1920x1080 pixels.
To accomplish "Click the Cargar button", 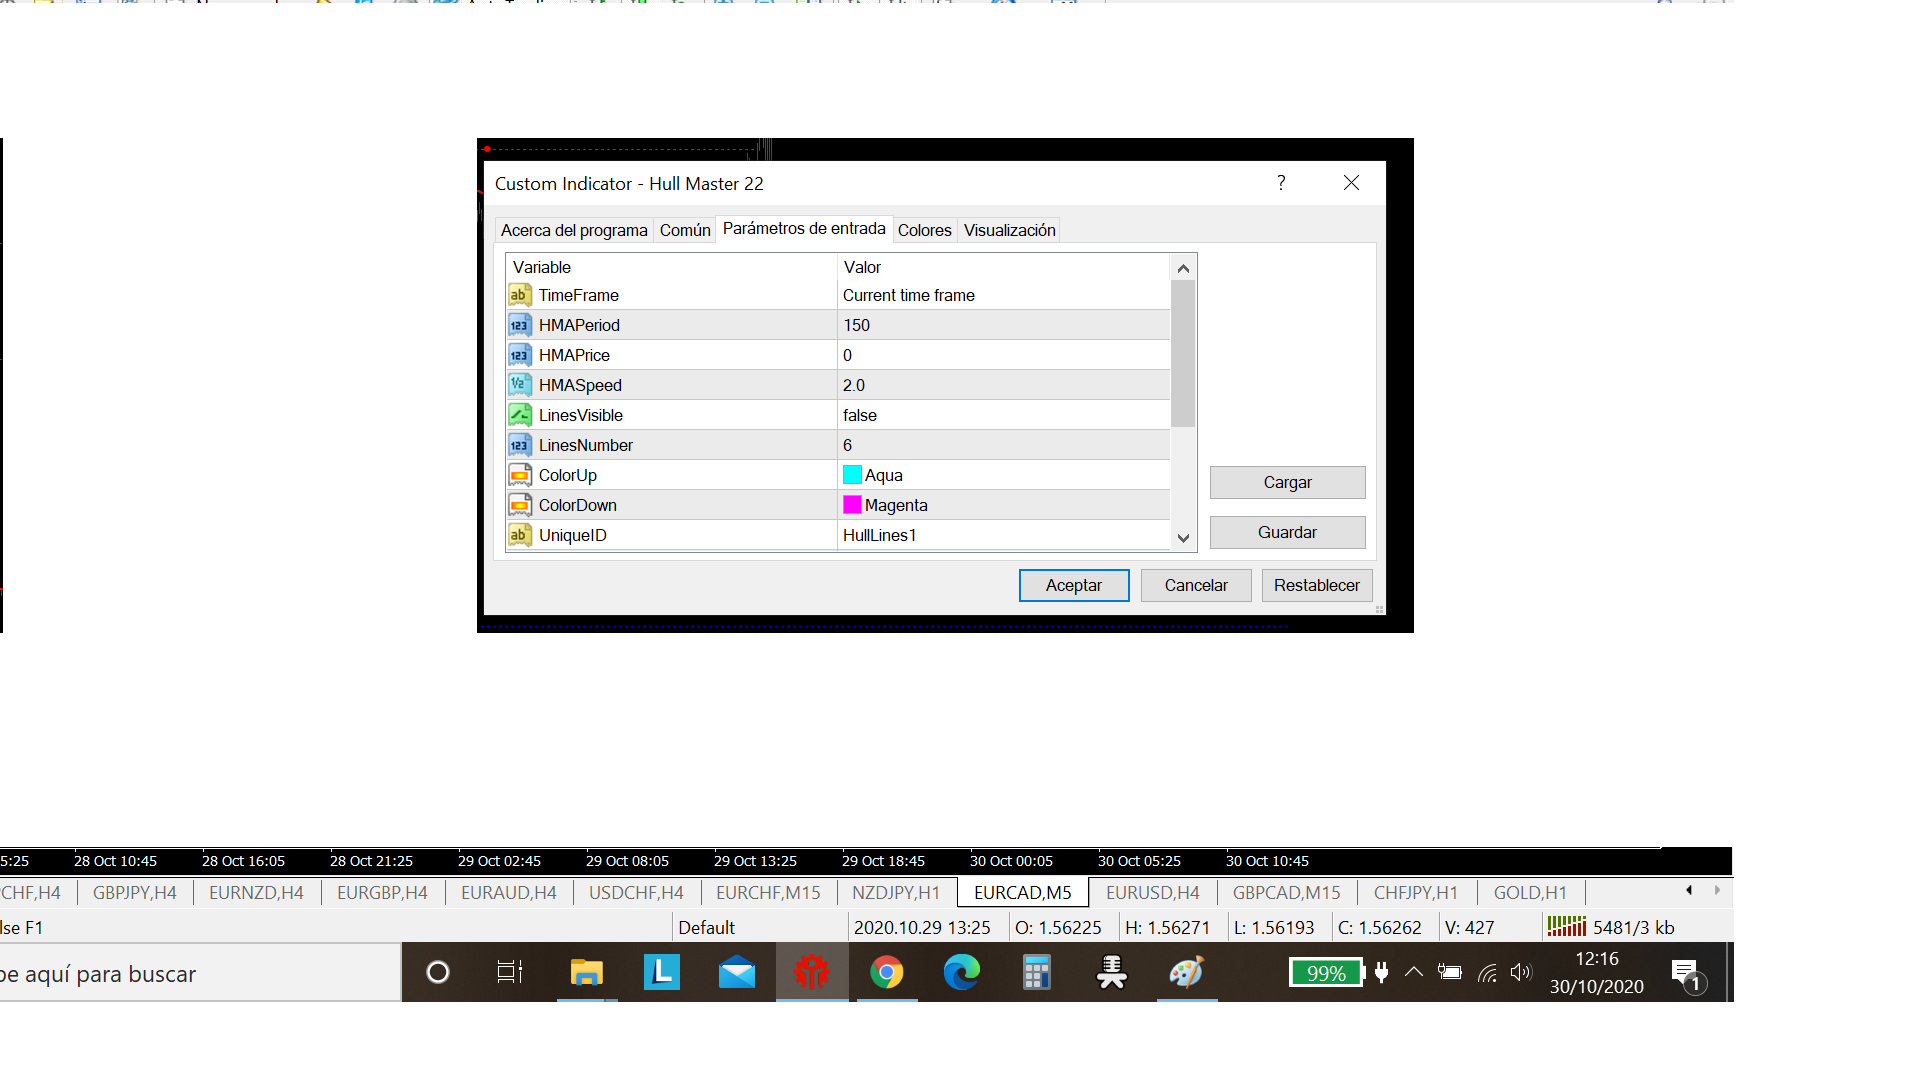I will (1287, 482).
